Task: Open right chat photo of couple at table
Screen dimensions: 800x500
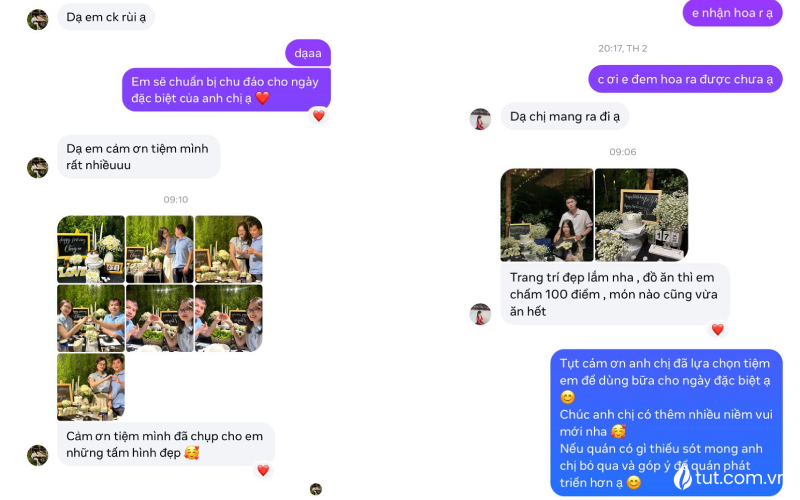Action: pyautogui.click(x=547, y=215)
